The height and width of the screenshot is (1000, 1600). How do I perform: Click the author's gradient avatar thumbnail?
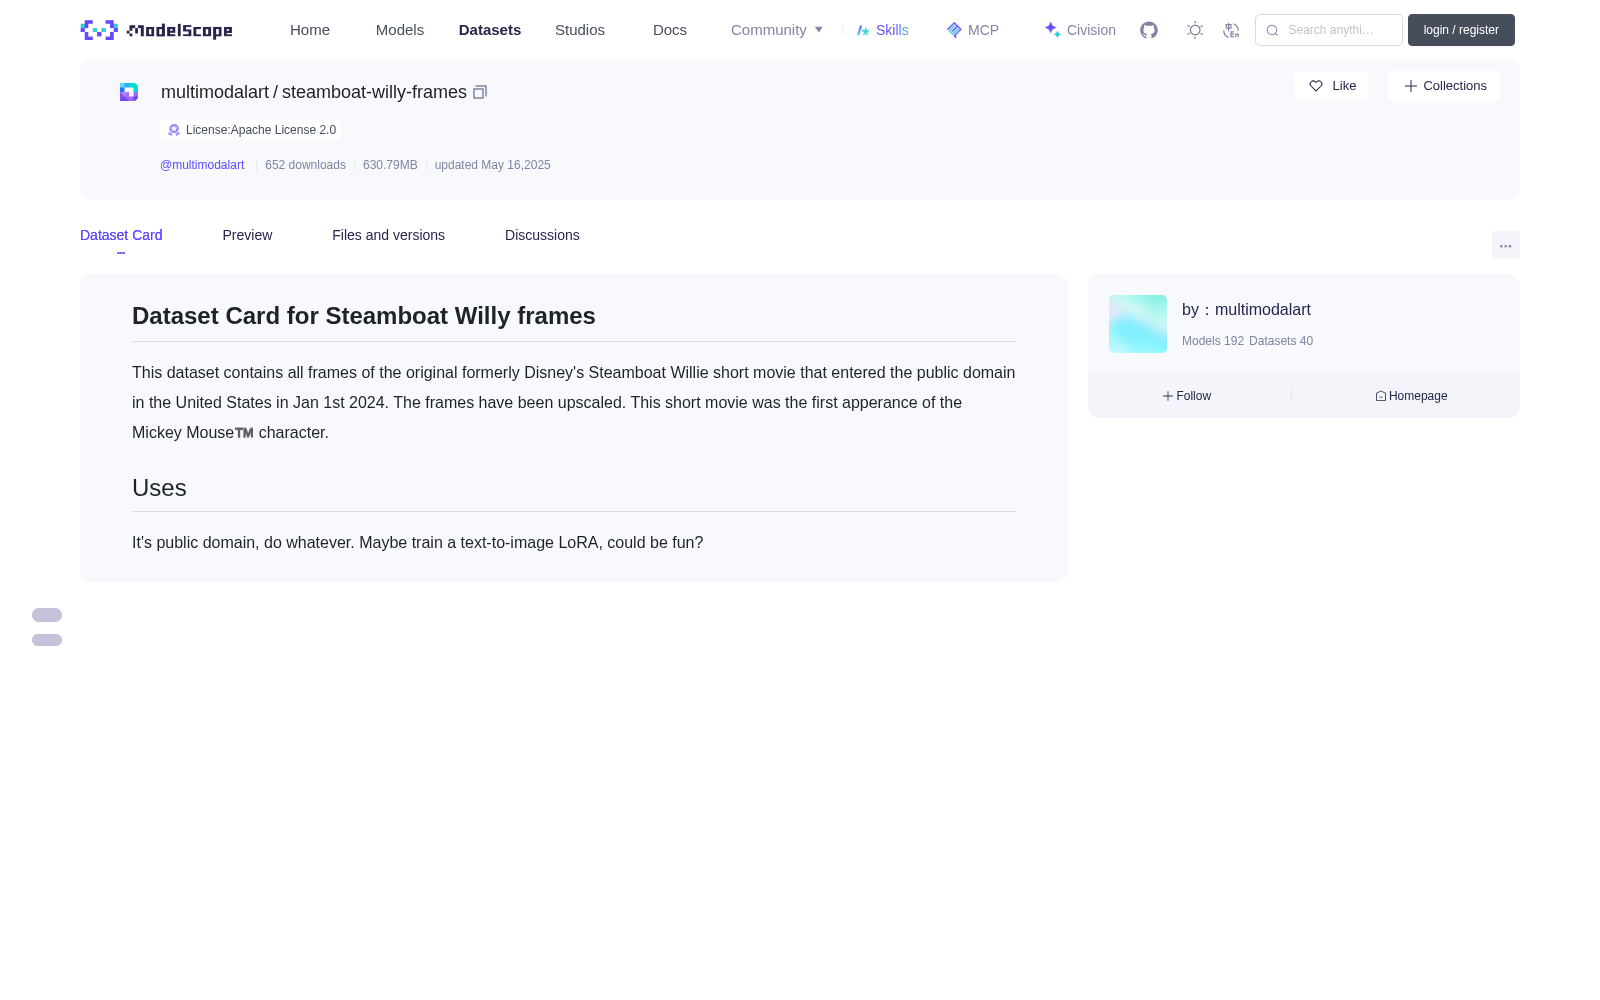click(1138, 324)
